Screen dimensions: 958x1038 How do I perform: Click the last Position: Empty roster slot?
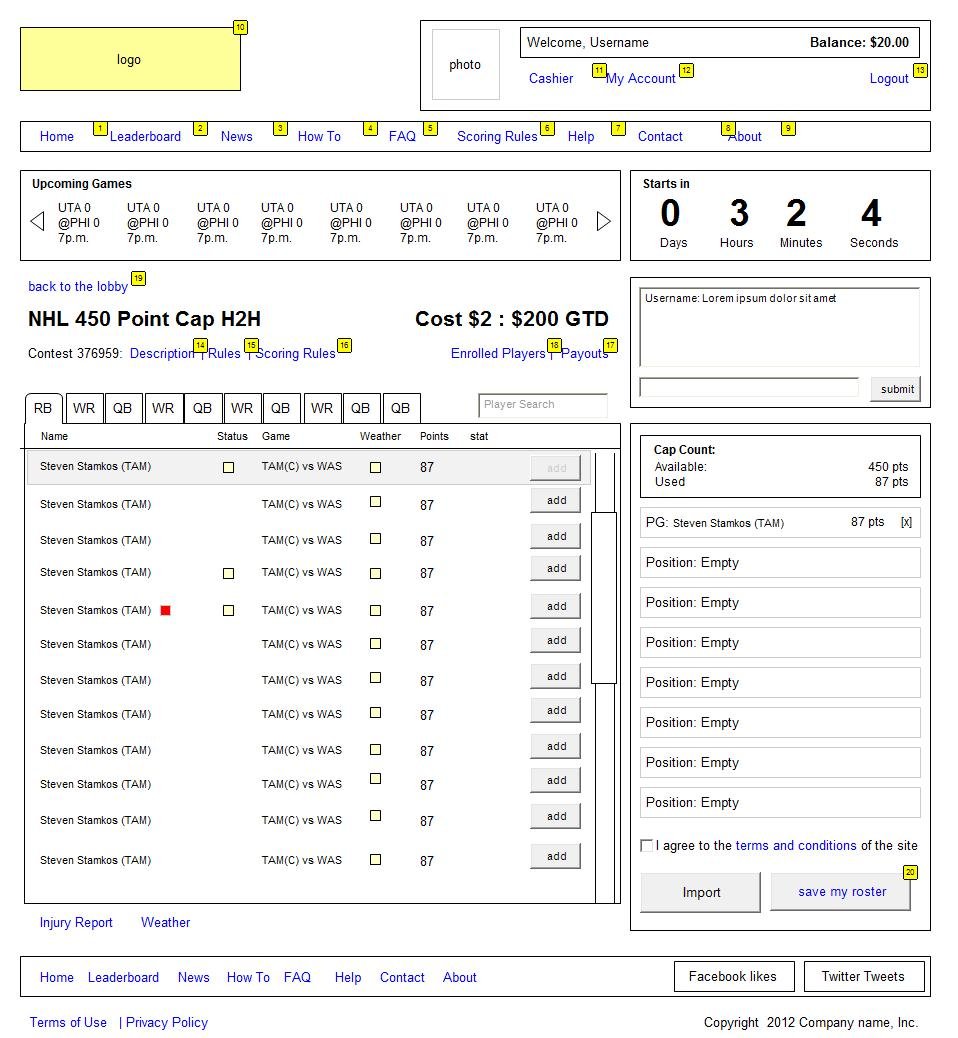point(780,802)
